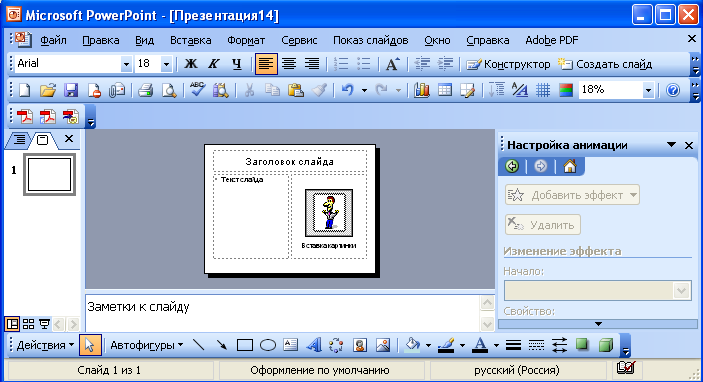Image resolution: width=703 pixels, height=382 pixels.
Task: Open the Действия dropdown menu
Action: 45,345
